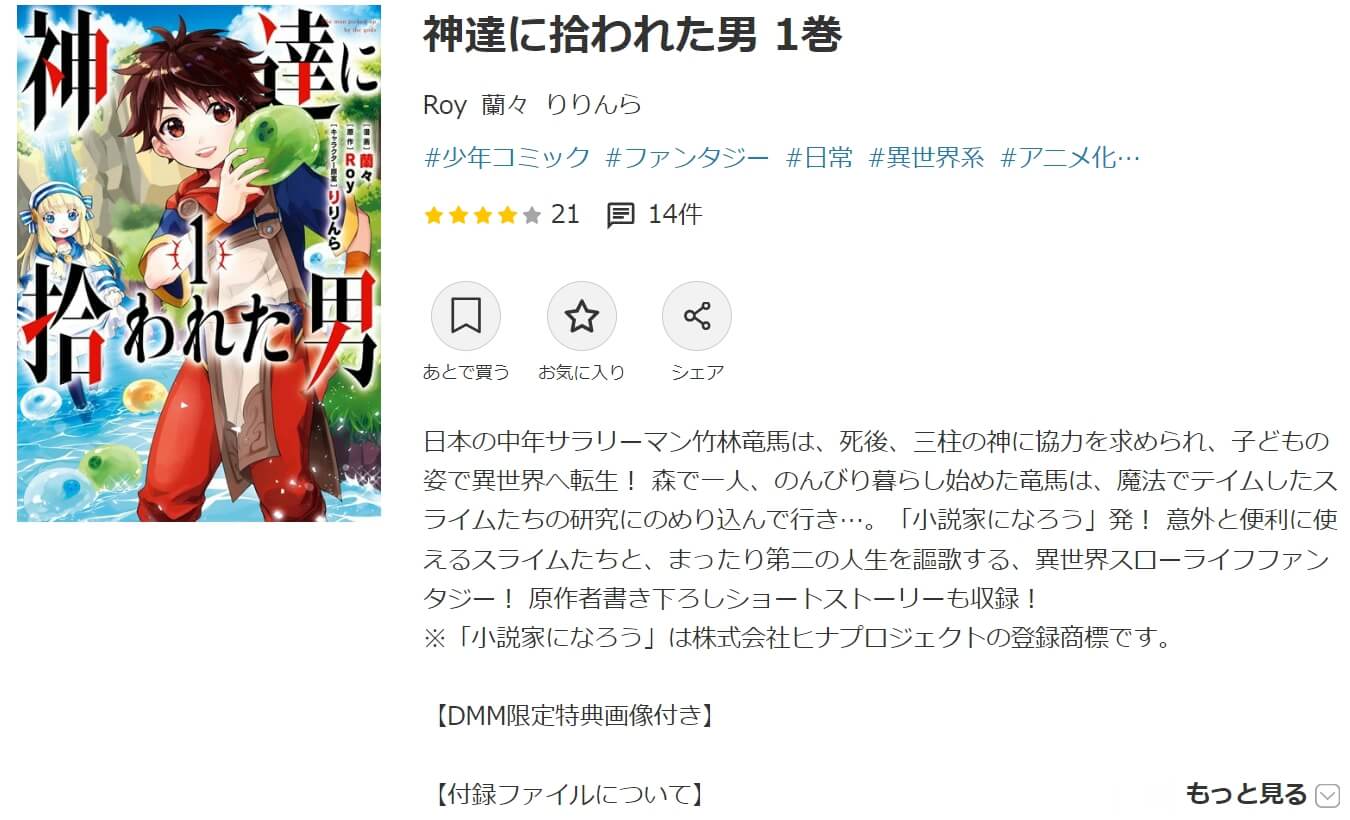
Task: Open the review comments icon
Action: [x=621, y=215]
